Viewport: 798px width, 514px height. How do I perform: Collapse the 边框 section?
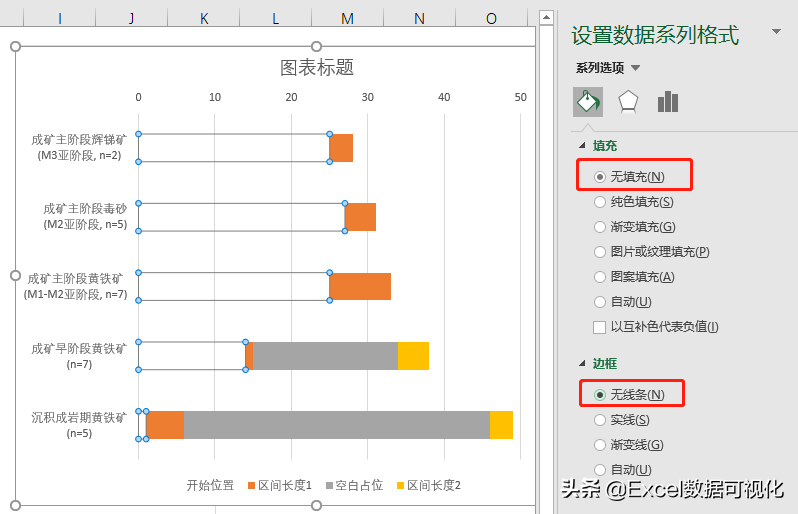coord(582,363)
